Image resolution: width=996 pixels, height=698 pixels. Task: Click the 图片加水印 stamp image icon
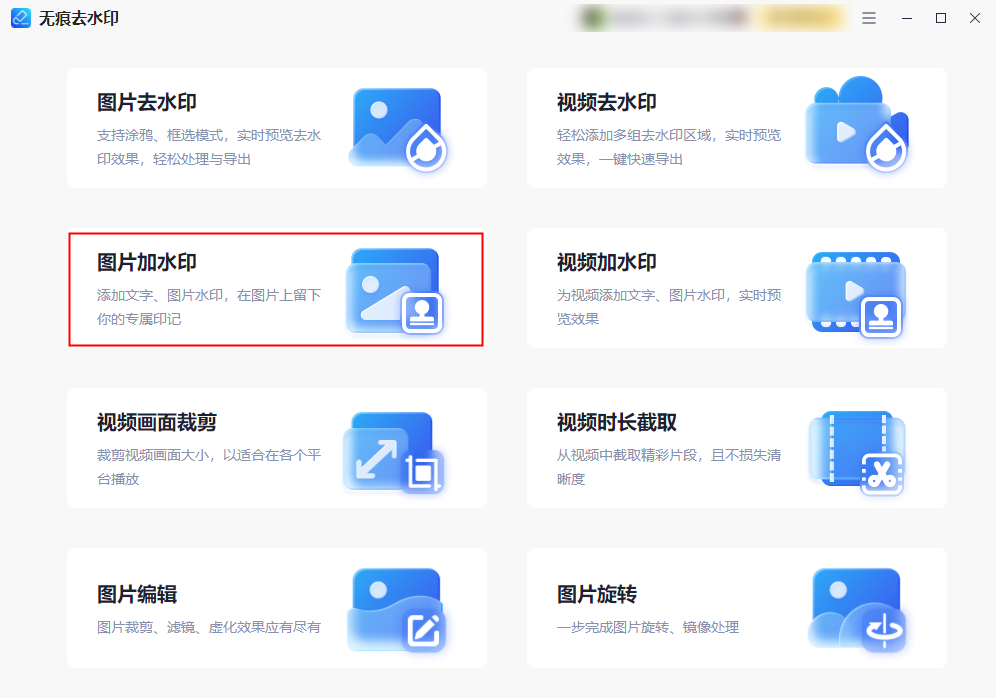click(394, 291)
